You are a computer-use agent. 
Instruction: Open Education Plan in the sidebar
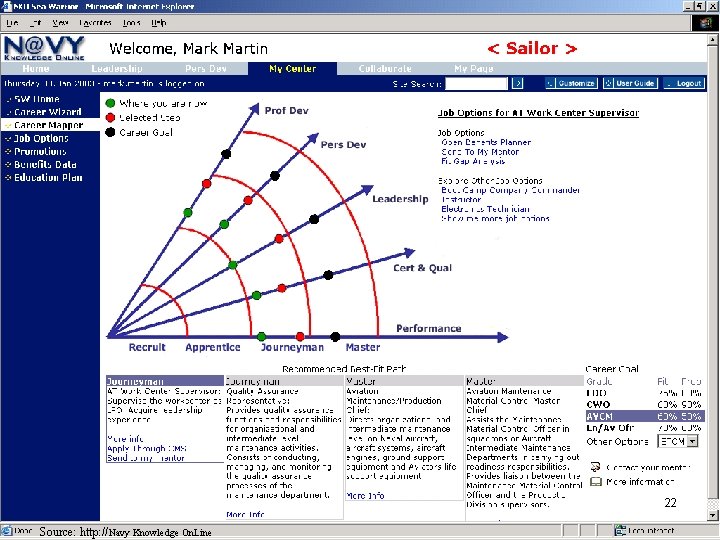coord(48,177)
